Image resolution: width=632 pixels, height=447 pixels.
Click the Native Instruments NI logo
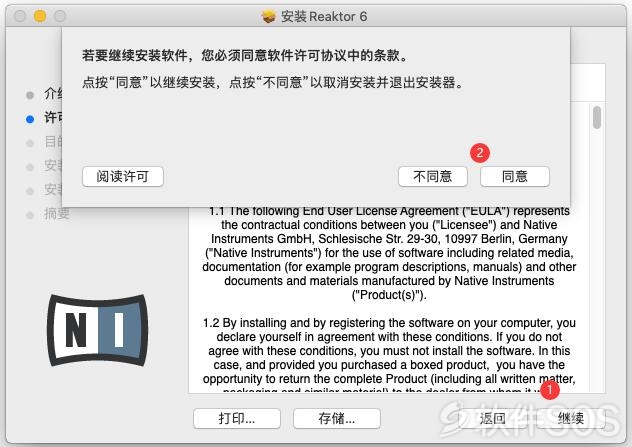(x=98, y=330)
